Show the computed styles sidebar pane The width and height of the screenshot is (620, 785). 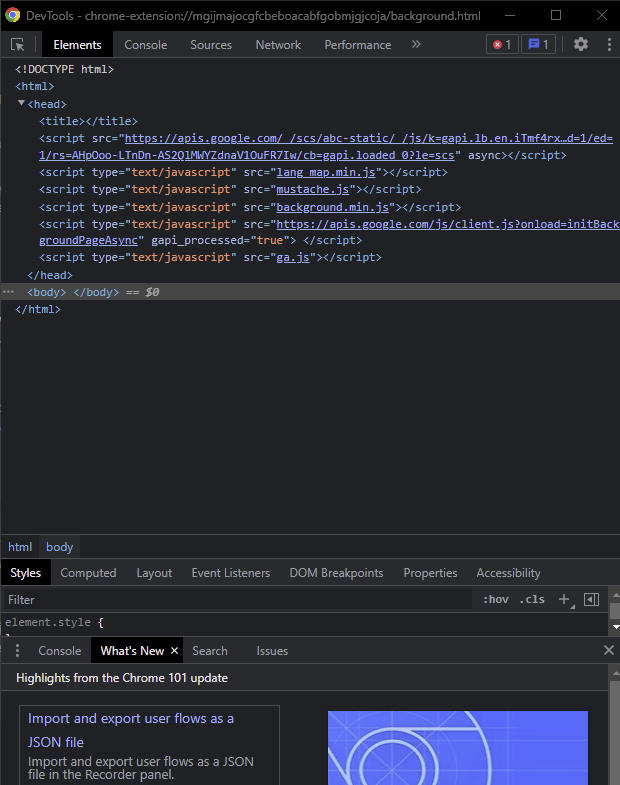coord(591,600)
